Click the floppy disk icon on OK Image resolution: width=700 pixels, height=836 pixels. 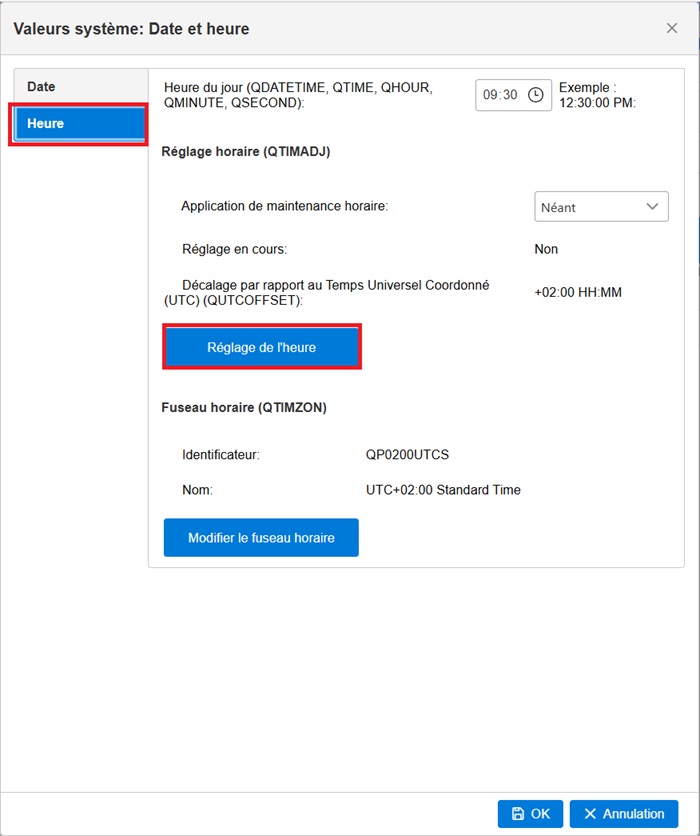coord(517,814)
